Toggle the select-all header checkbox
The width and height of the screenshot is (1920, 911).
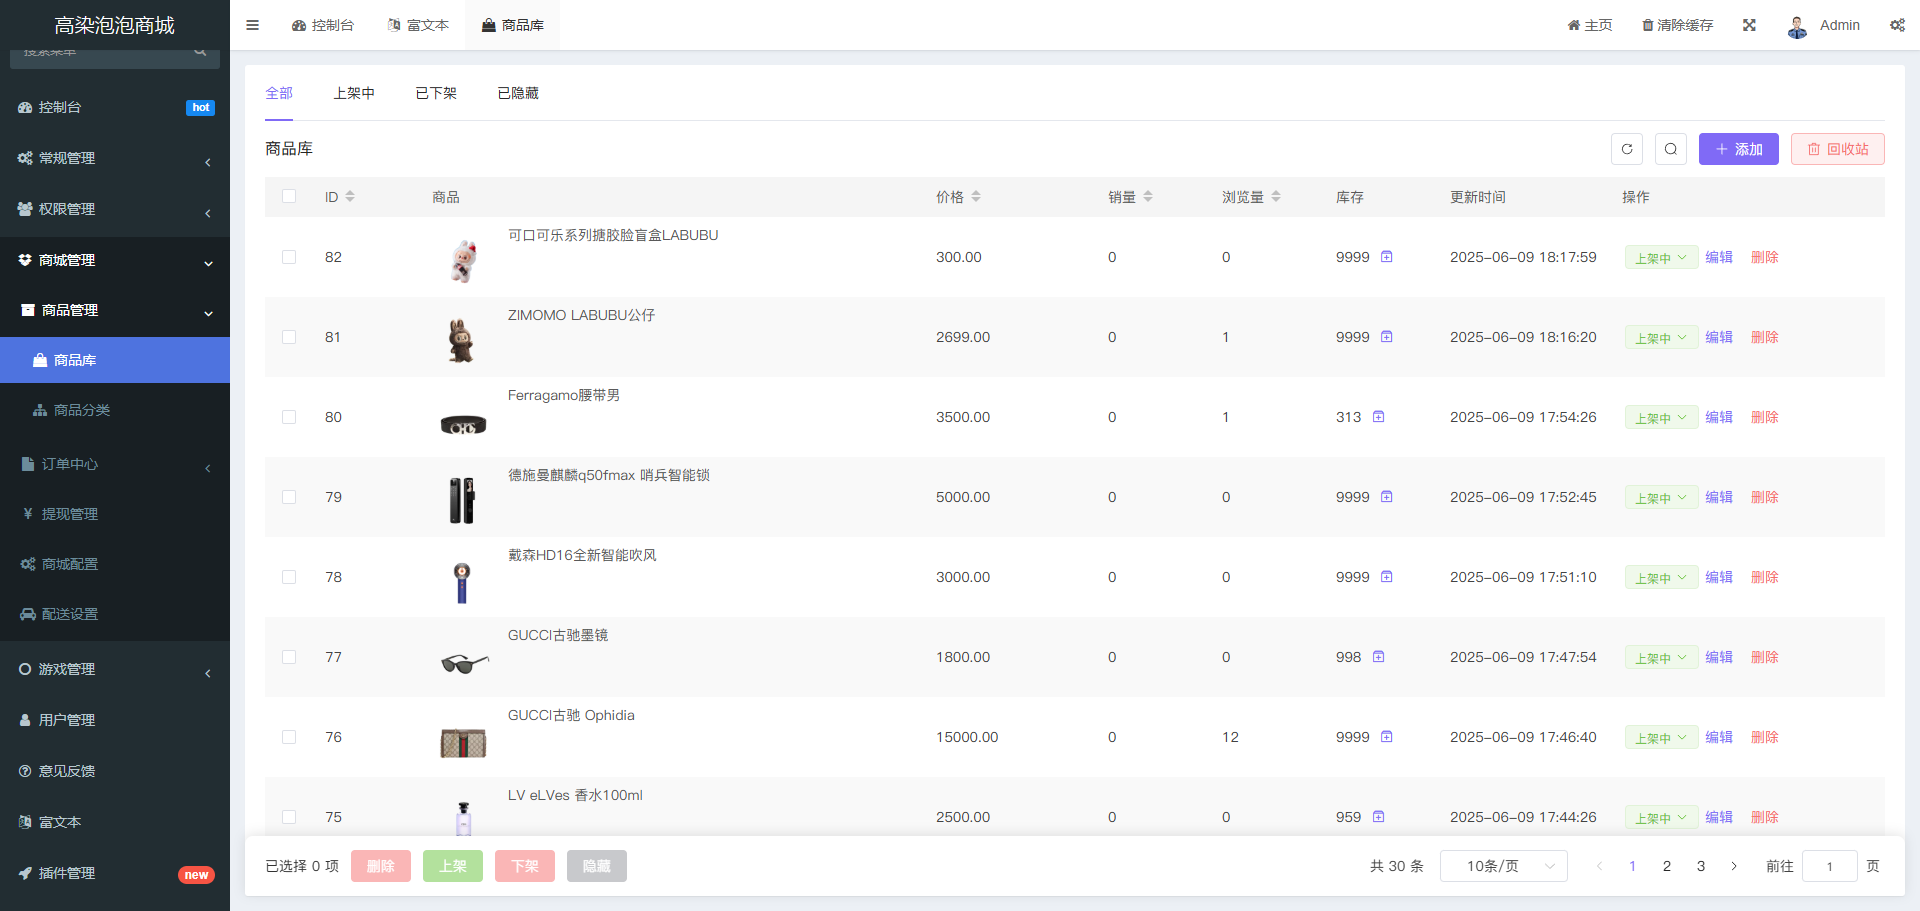(x=289, y=196)
